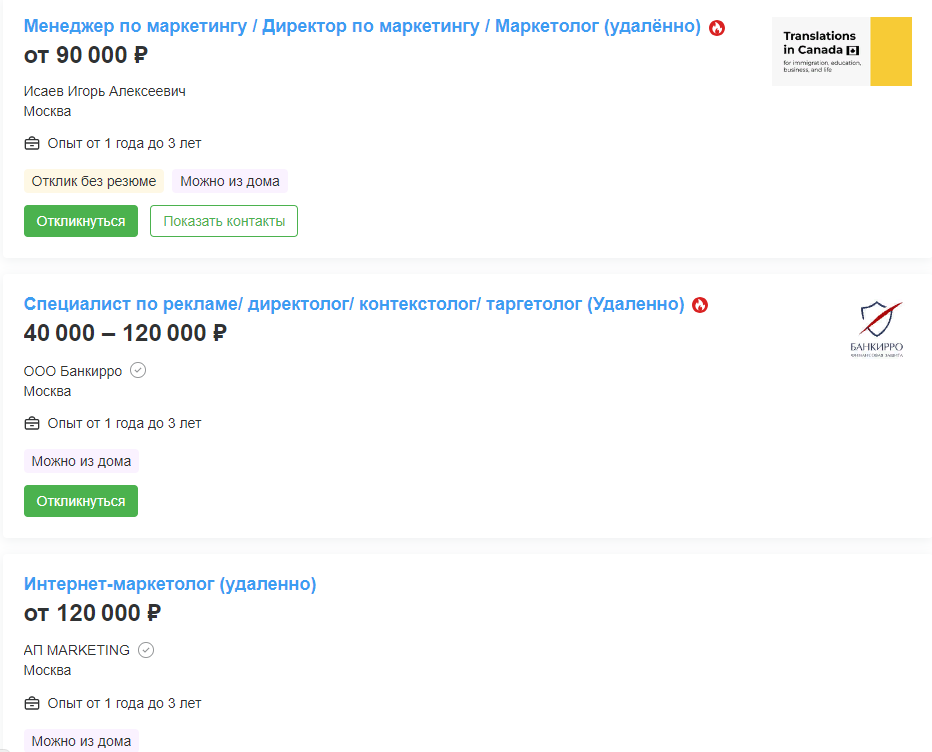This screenshot has height=752, width=932.
Task: Open the Интернет-маркетолог (удаленно) vacancy
Action: (170, 584)
